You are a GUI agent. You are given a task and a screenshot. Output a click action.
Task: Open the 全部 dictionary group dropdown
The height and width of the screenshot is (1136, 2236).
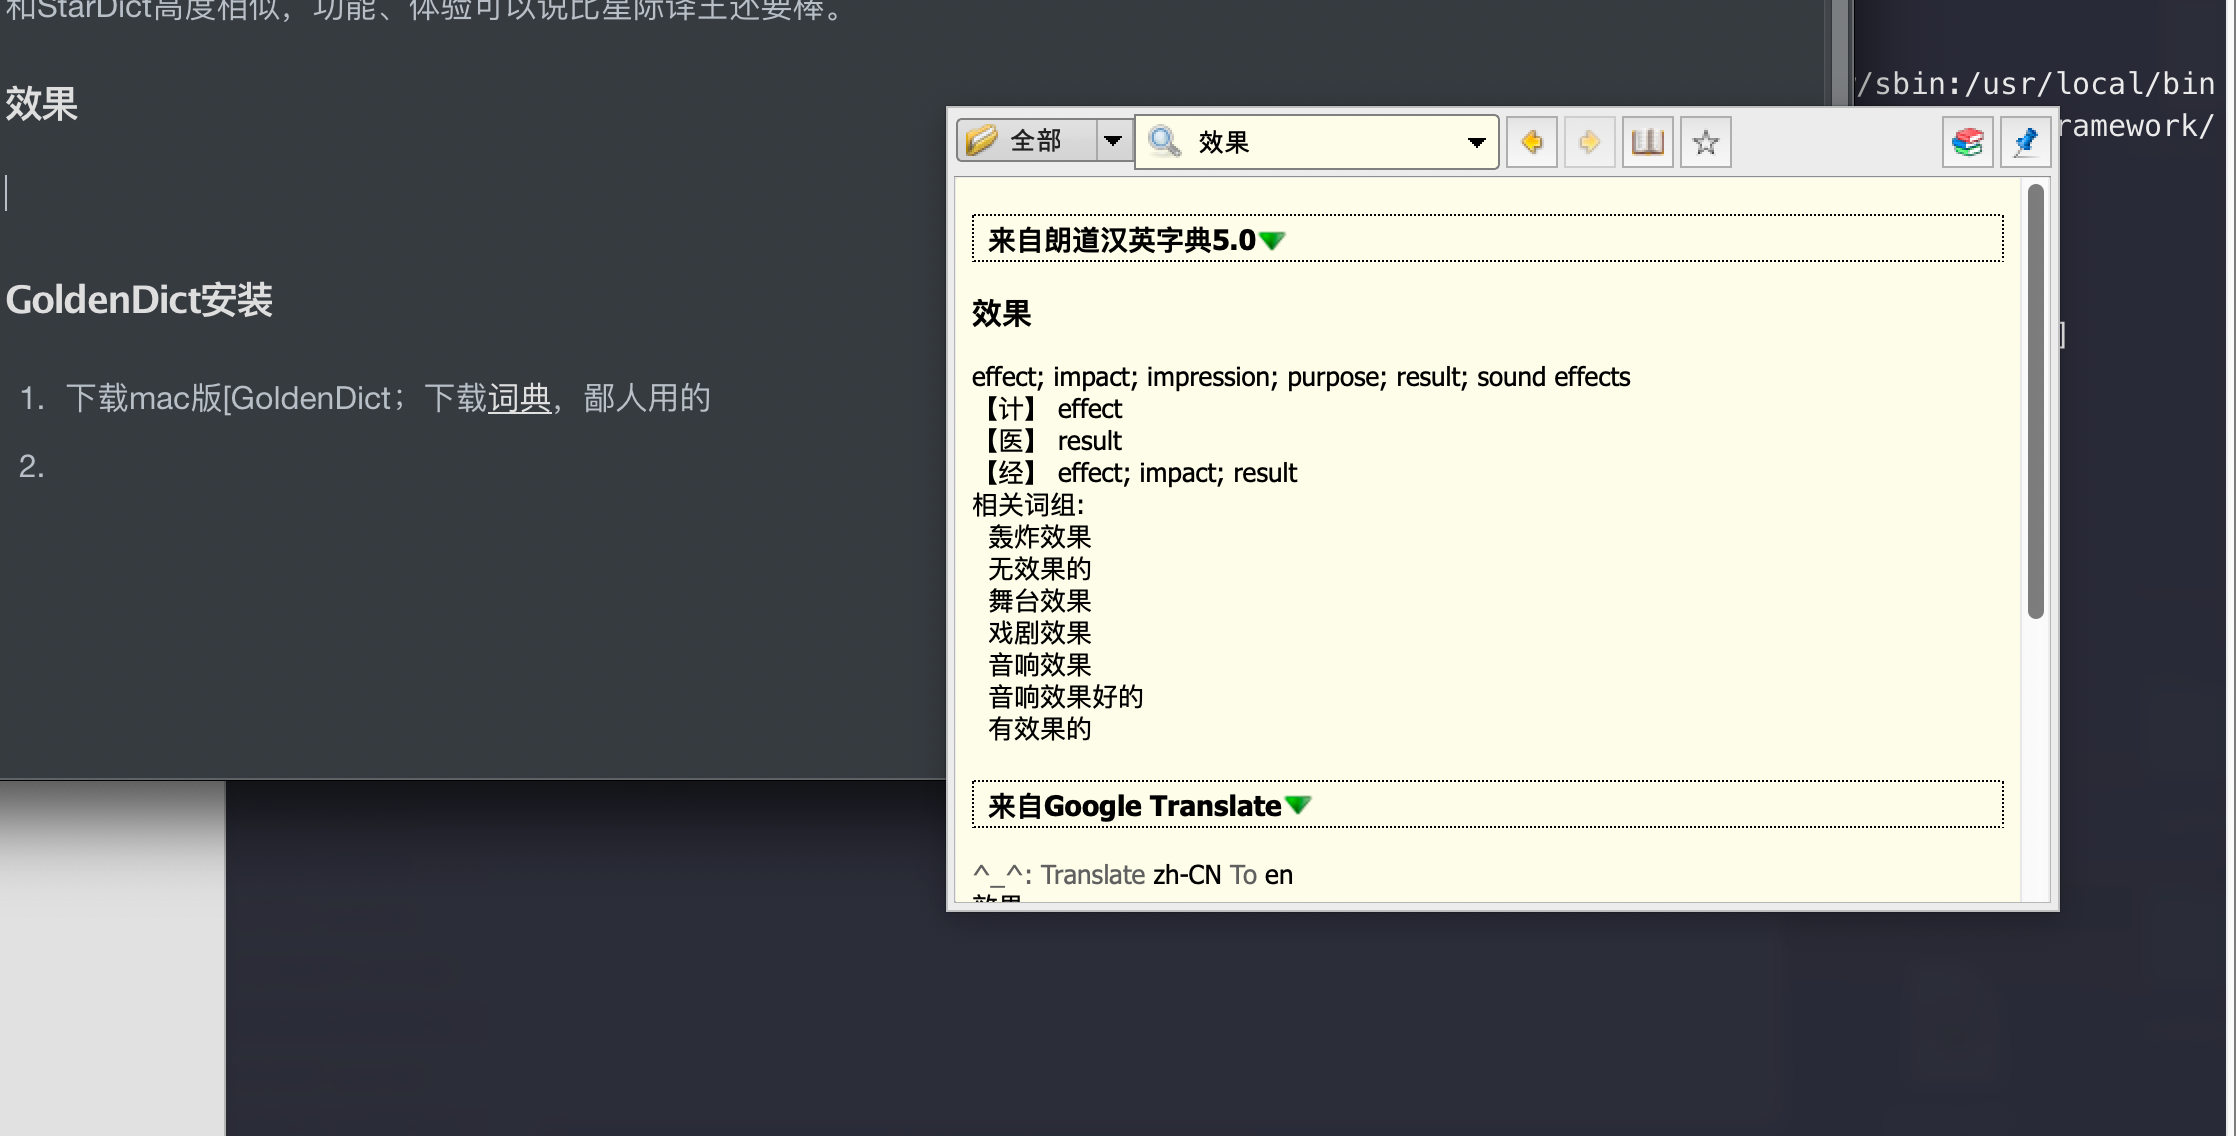(x=1112, y=140)
